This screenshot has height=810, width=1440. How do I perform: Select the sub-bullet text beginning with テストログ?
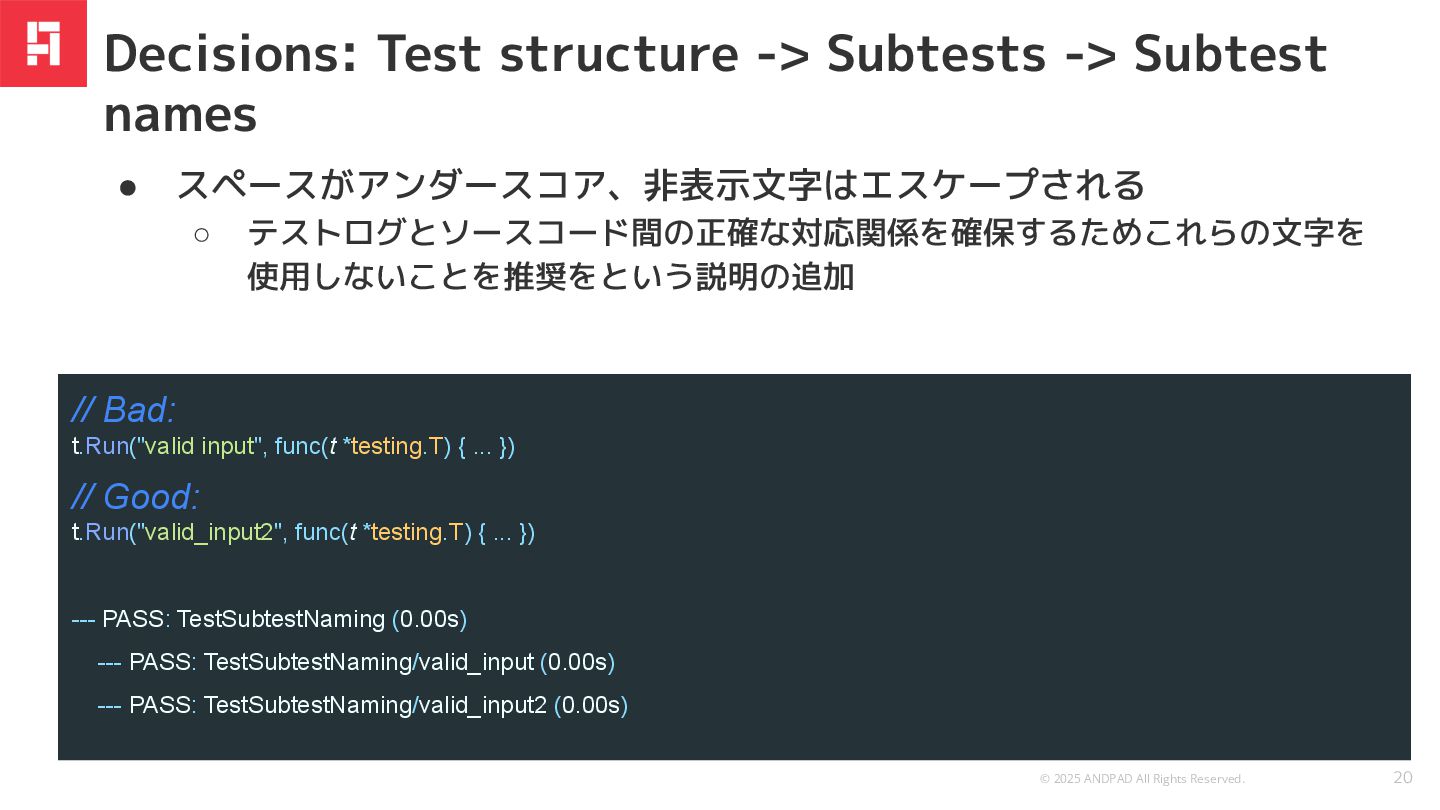point(805,234)
